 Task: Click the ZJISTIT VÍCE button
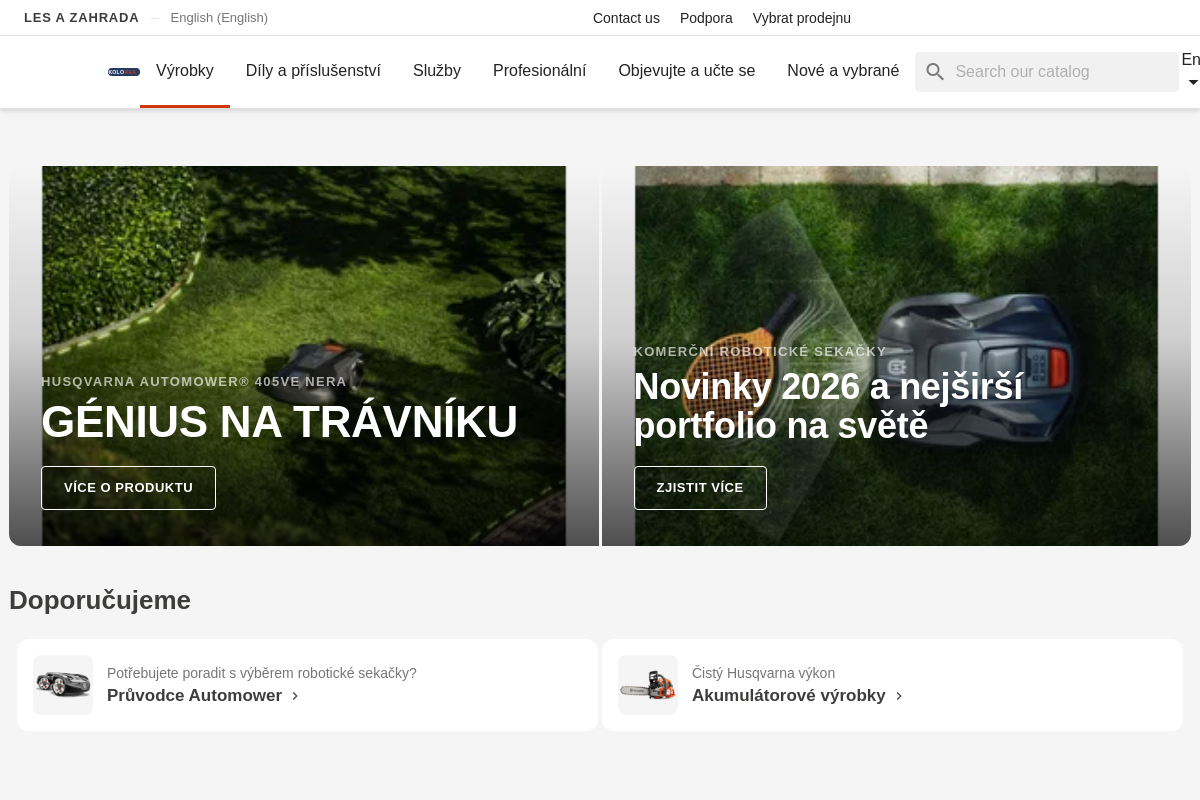700,488
